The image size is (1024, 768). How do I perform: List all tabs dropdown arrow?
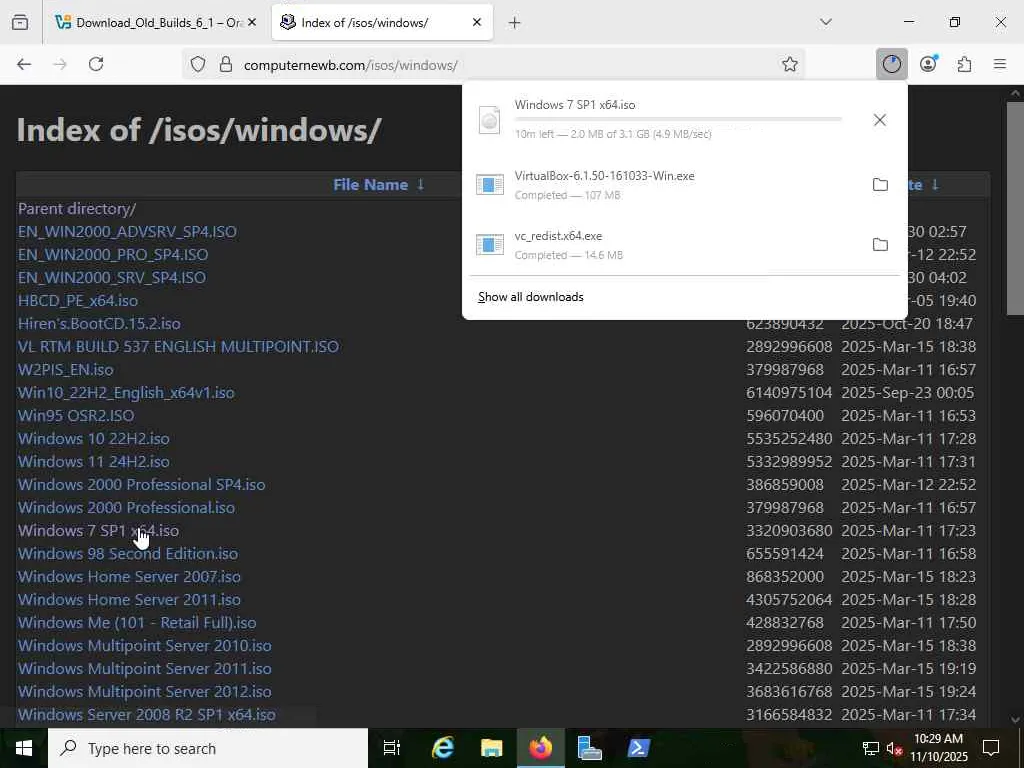[826, 22]
